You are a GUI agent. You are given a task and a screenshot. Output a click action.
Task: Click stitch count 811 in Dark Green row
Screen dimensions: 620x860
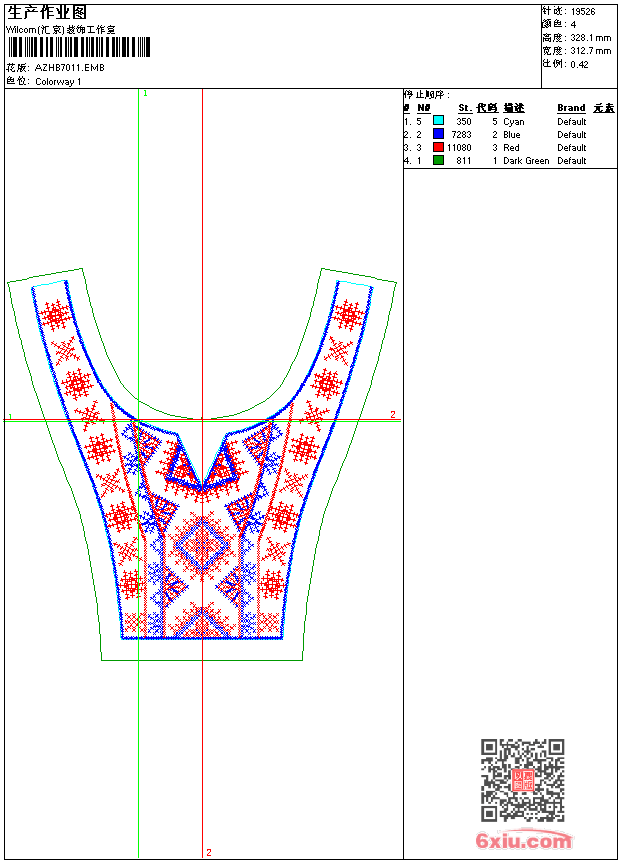(464, 161)
